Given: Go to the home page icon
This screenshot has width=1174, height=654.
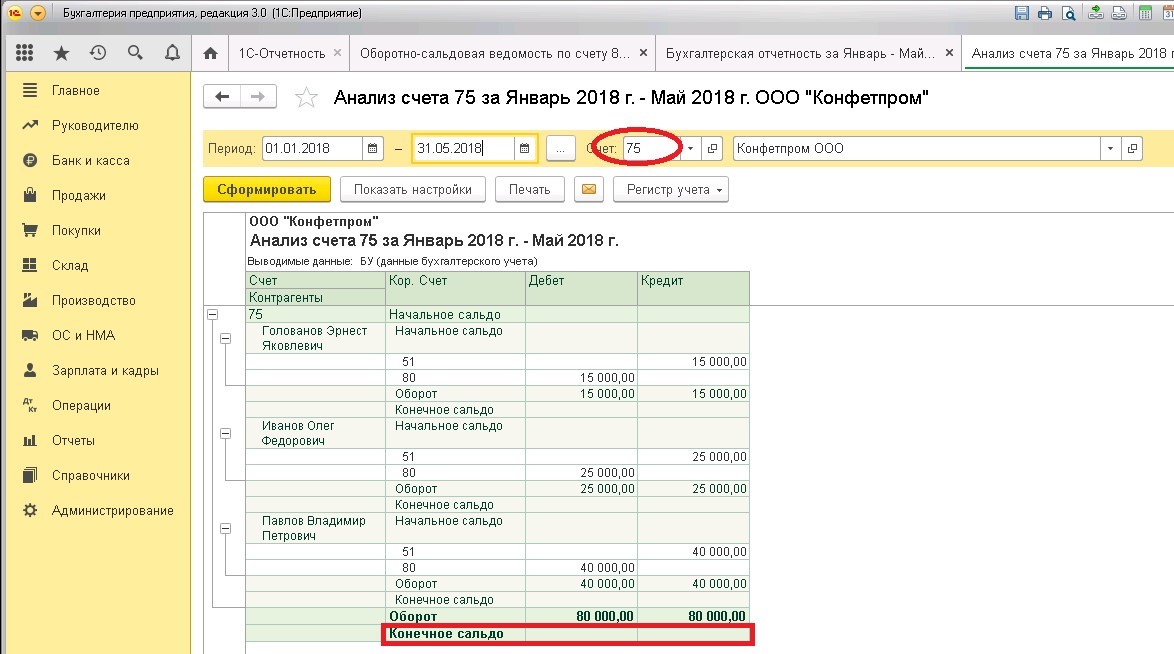Looking at the screenshot, I should point(210,53).
